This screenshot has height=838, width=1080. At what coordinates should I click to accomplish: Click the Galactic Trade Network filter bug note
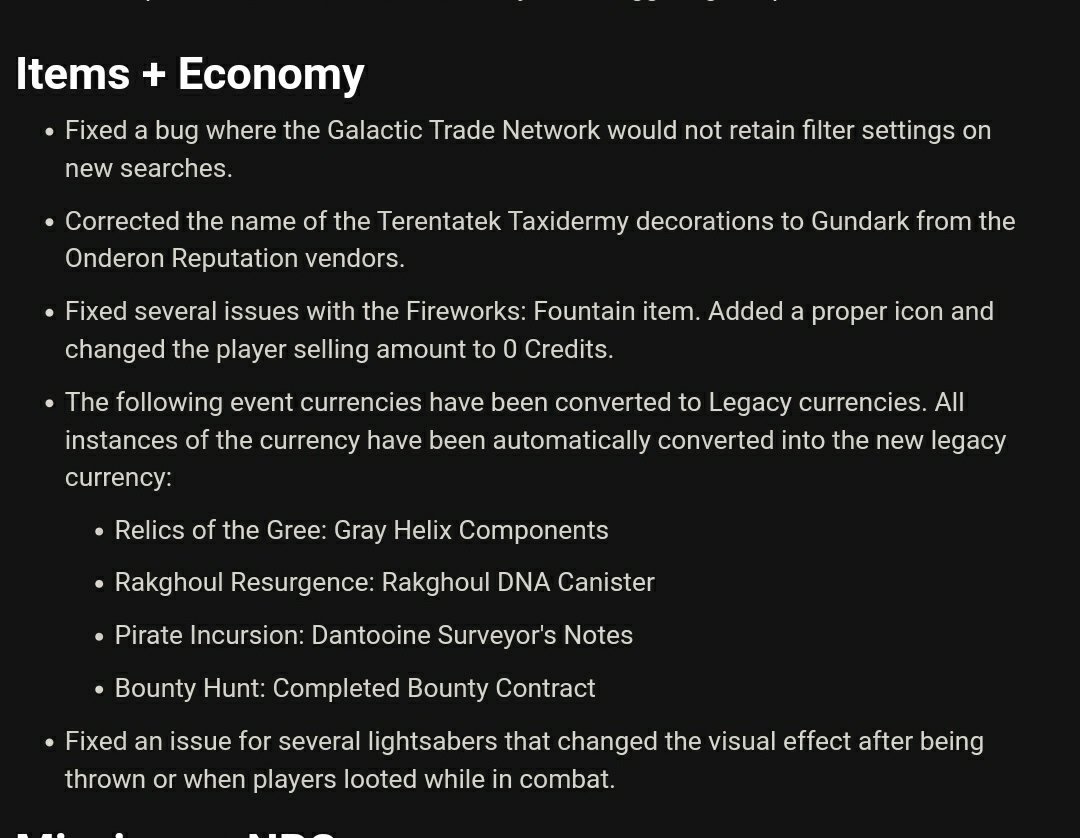[527, 149]
